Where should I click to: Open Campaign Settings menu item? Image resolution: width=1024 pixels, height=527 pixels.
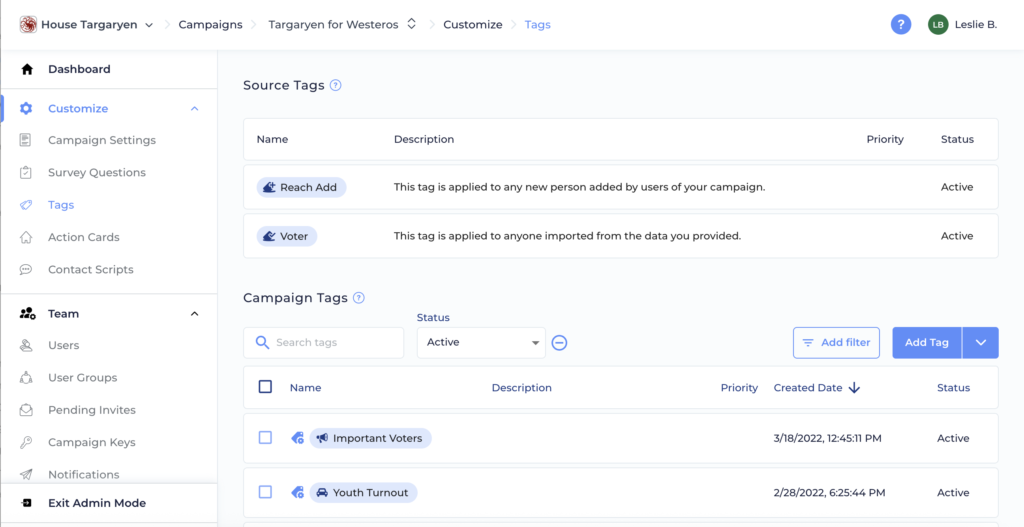click(x=102, y=140)
